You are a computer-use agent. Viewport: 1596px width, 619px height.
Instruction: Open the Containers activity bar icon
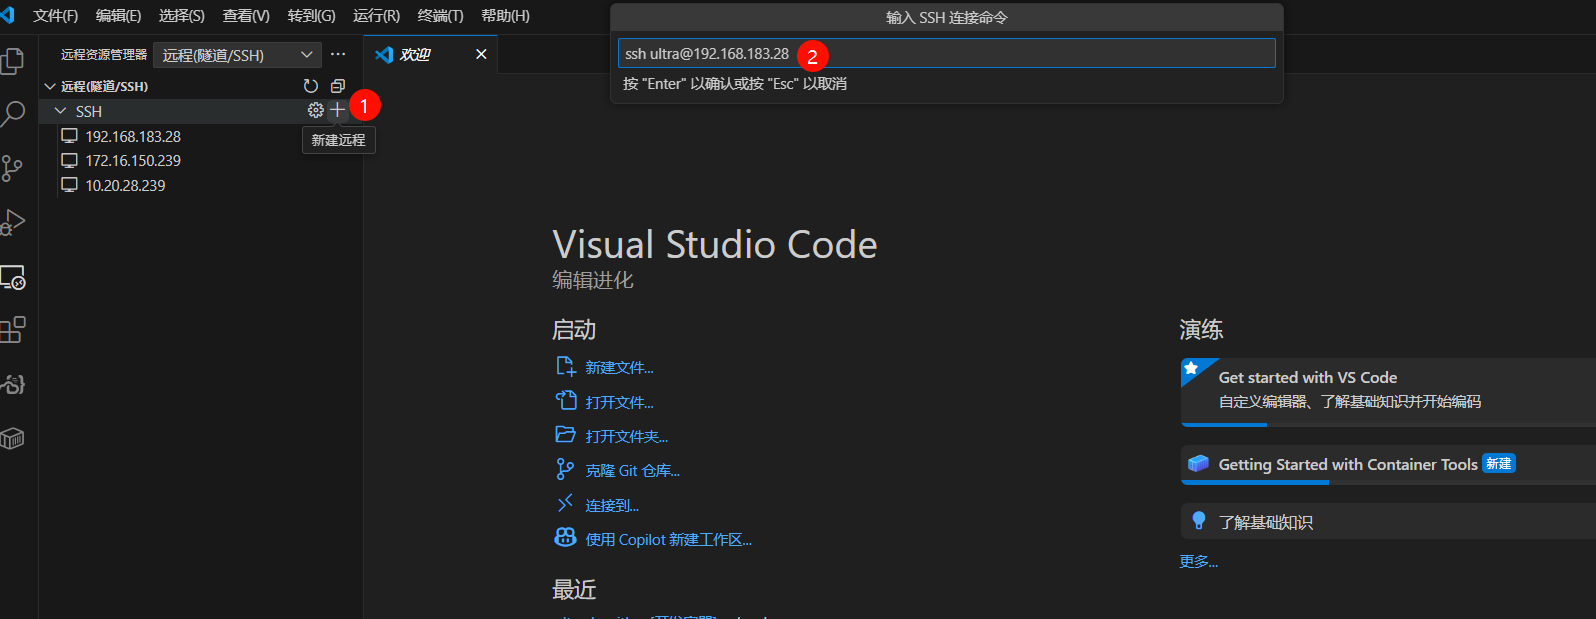point(12,438)
